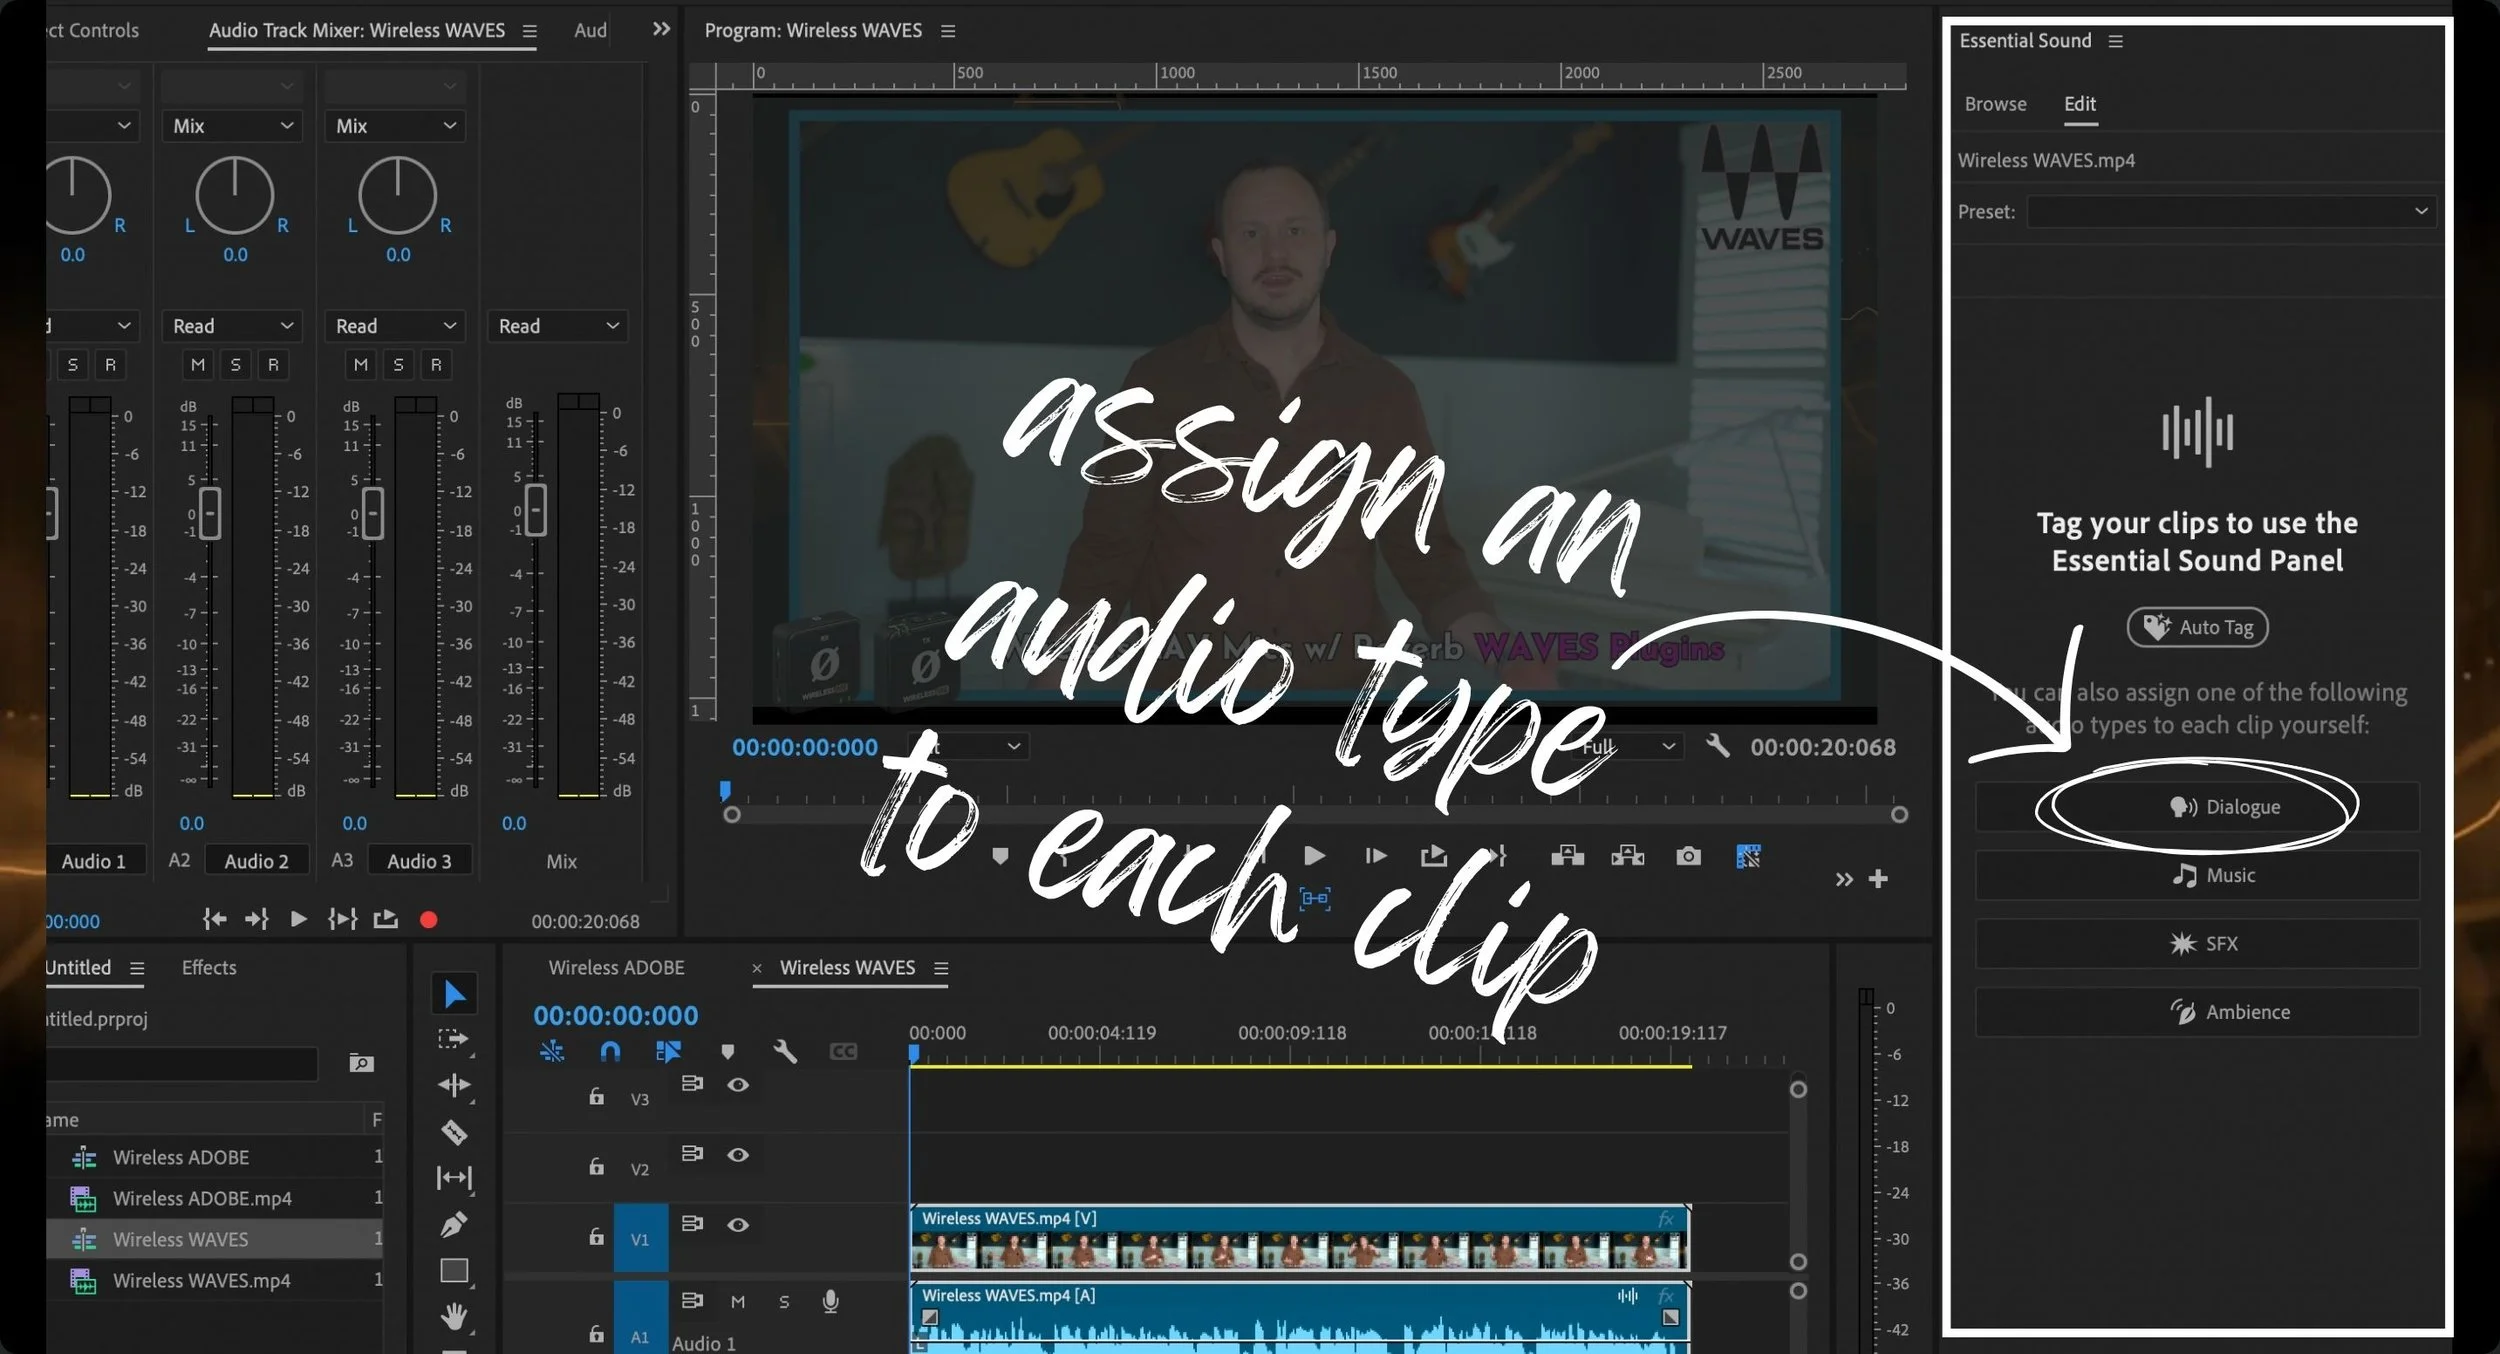Solo Audio 2 in Track Mixer
The height and width of the screenshot is (1354, 2500).
click(x=236, y=365)
